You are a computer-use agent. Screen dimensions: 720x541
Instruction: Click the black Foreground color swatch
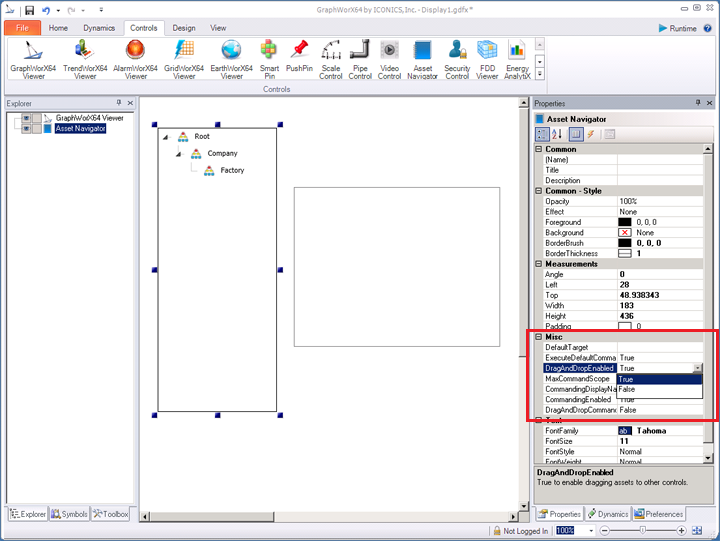coord(625,222)
